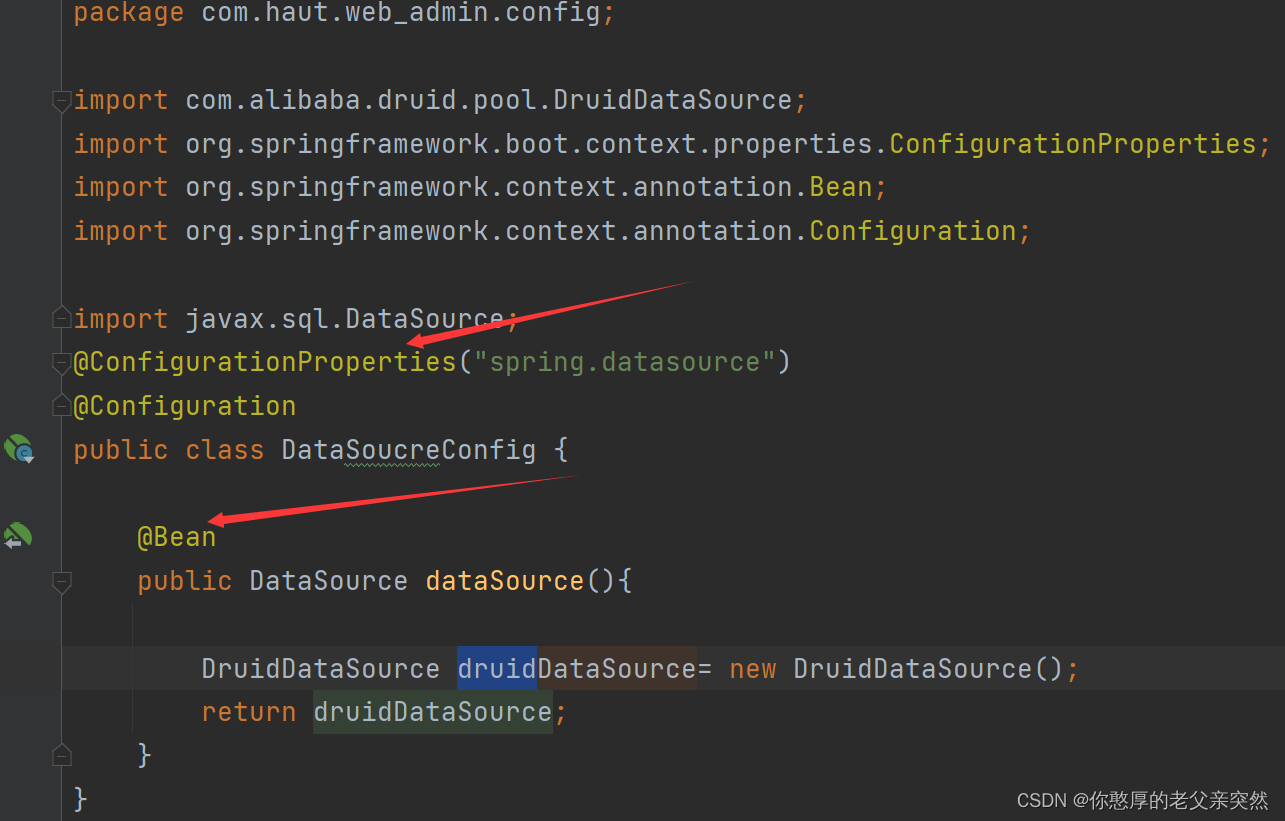Click the fold chevron beside dataSource method
This screenshot has width=1285, height=821.
pyautogui.click(x=61, y=581)
